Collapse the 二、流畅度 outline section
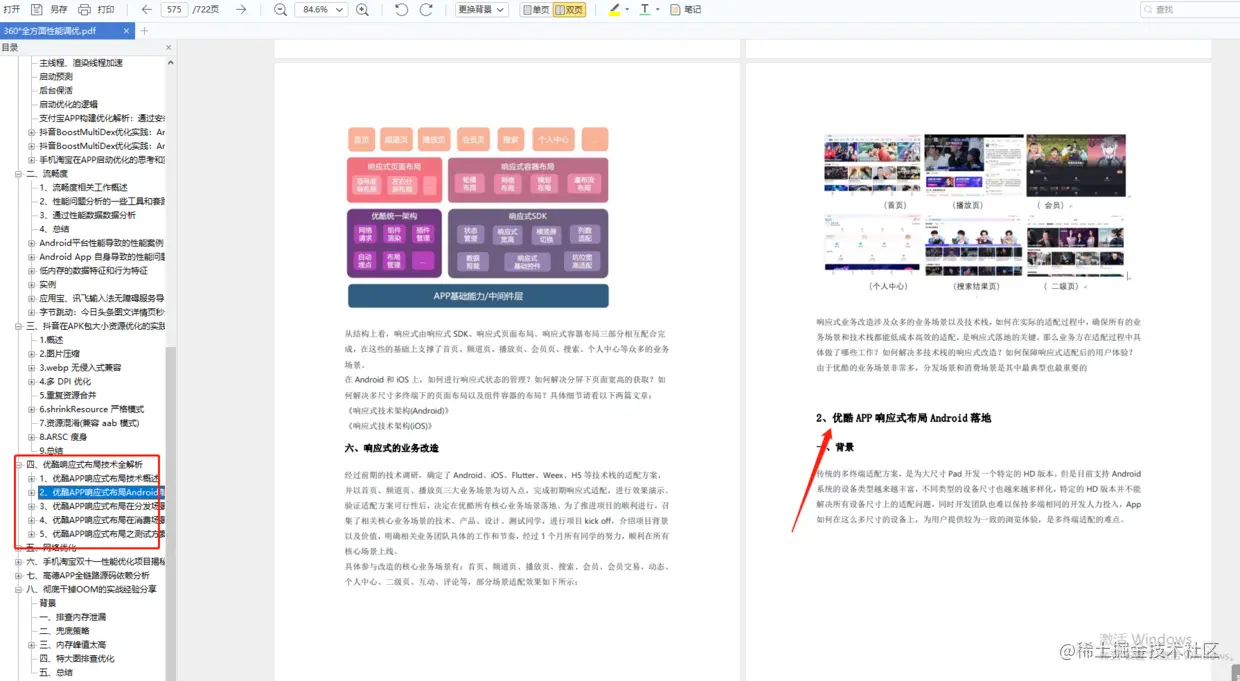 pos(18,174)
